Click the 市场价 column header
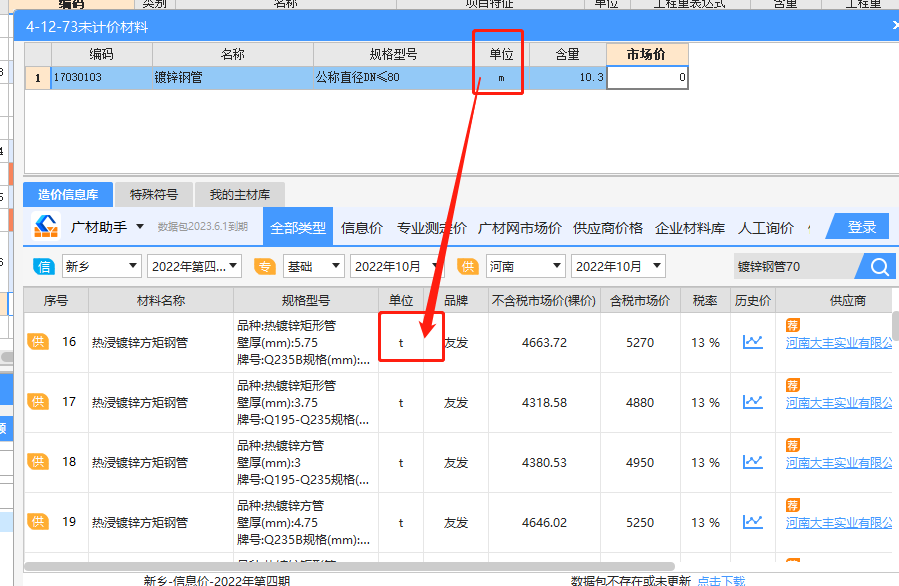The image size is (899, 586). pos(647,54)
